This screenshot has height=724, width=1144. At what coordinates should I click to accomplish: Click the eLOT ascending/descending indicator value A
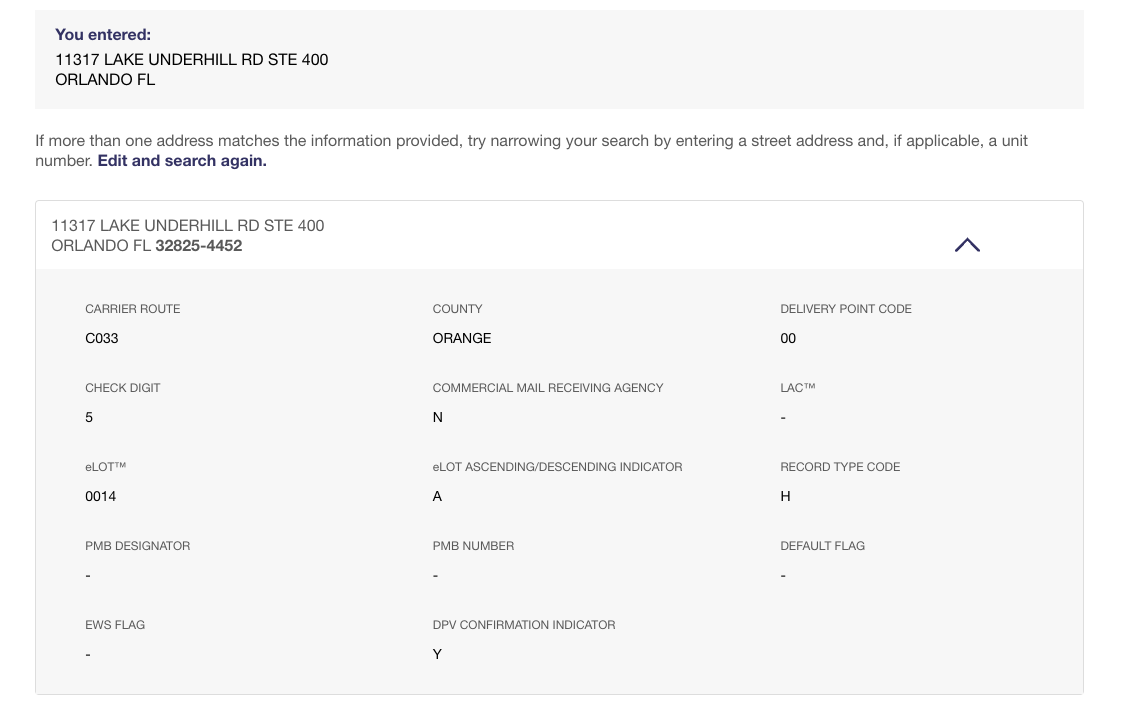(x=437, y=496)
